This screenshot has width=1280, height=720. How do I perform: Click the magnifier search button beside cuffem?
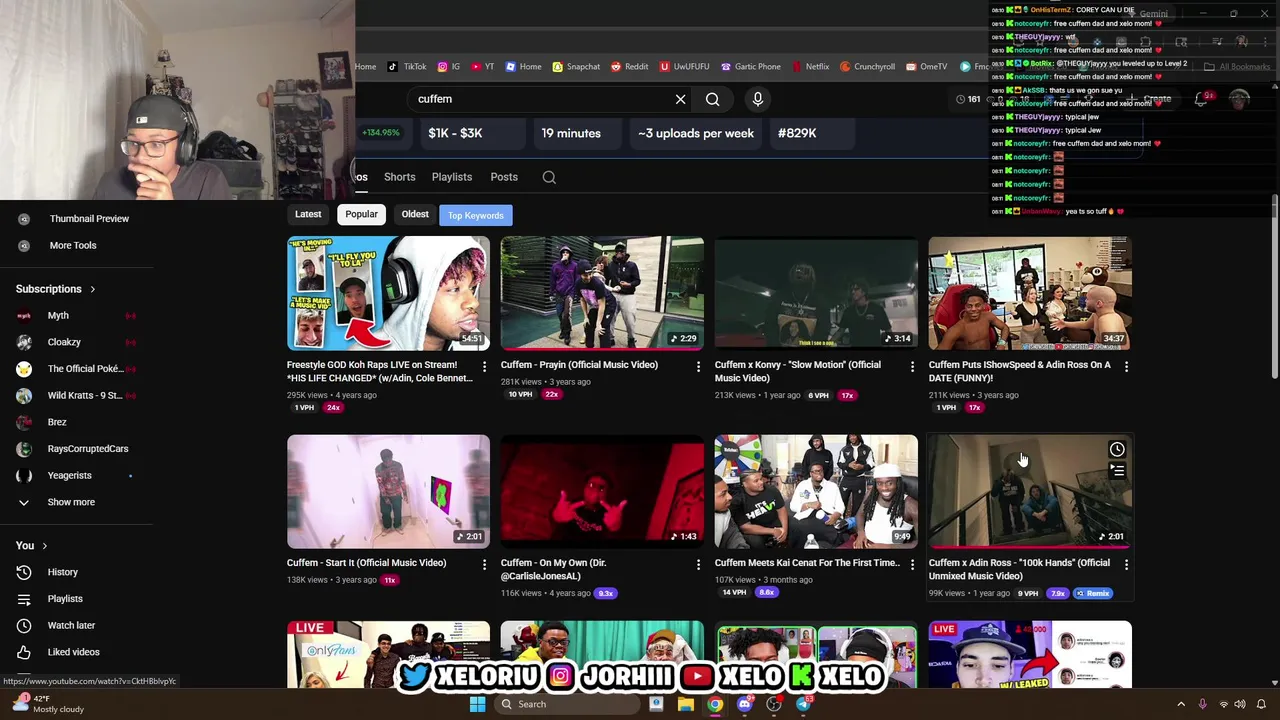coord(712,99)
